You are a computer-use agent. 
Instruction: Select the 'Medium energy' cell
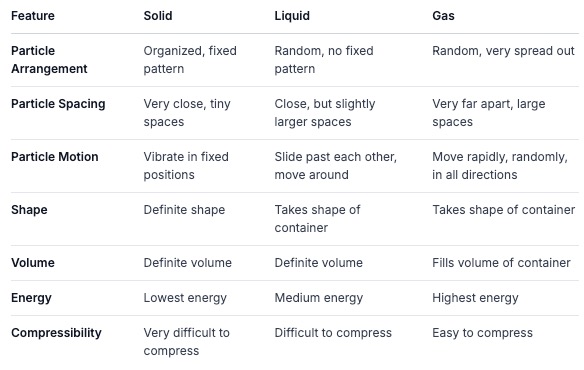[318, 298]
